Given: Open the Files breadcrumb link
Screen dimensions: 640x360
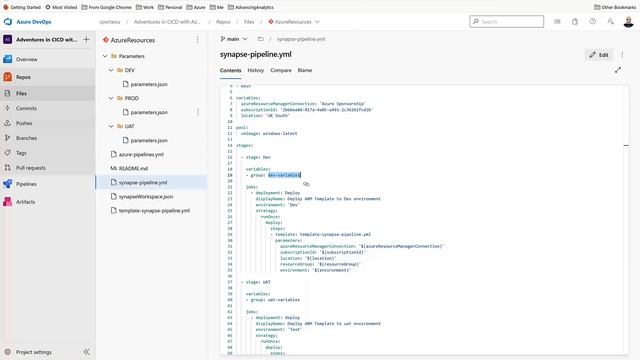Looking at the screenshot, I should (249, 22).
